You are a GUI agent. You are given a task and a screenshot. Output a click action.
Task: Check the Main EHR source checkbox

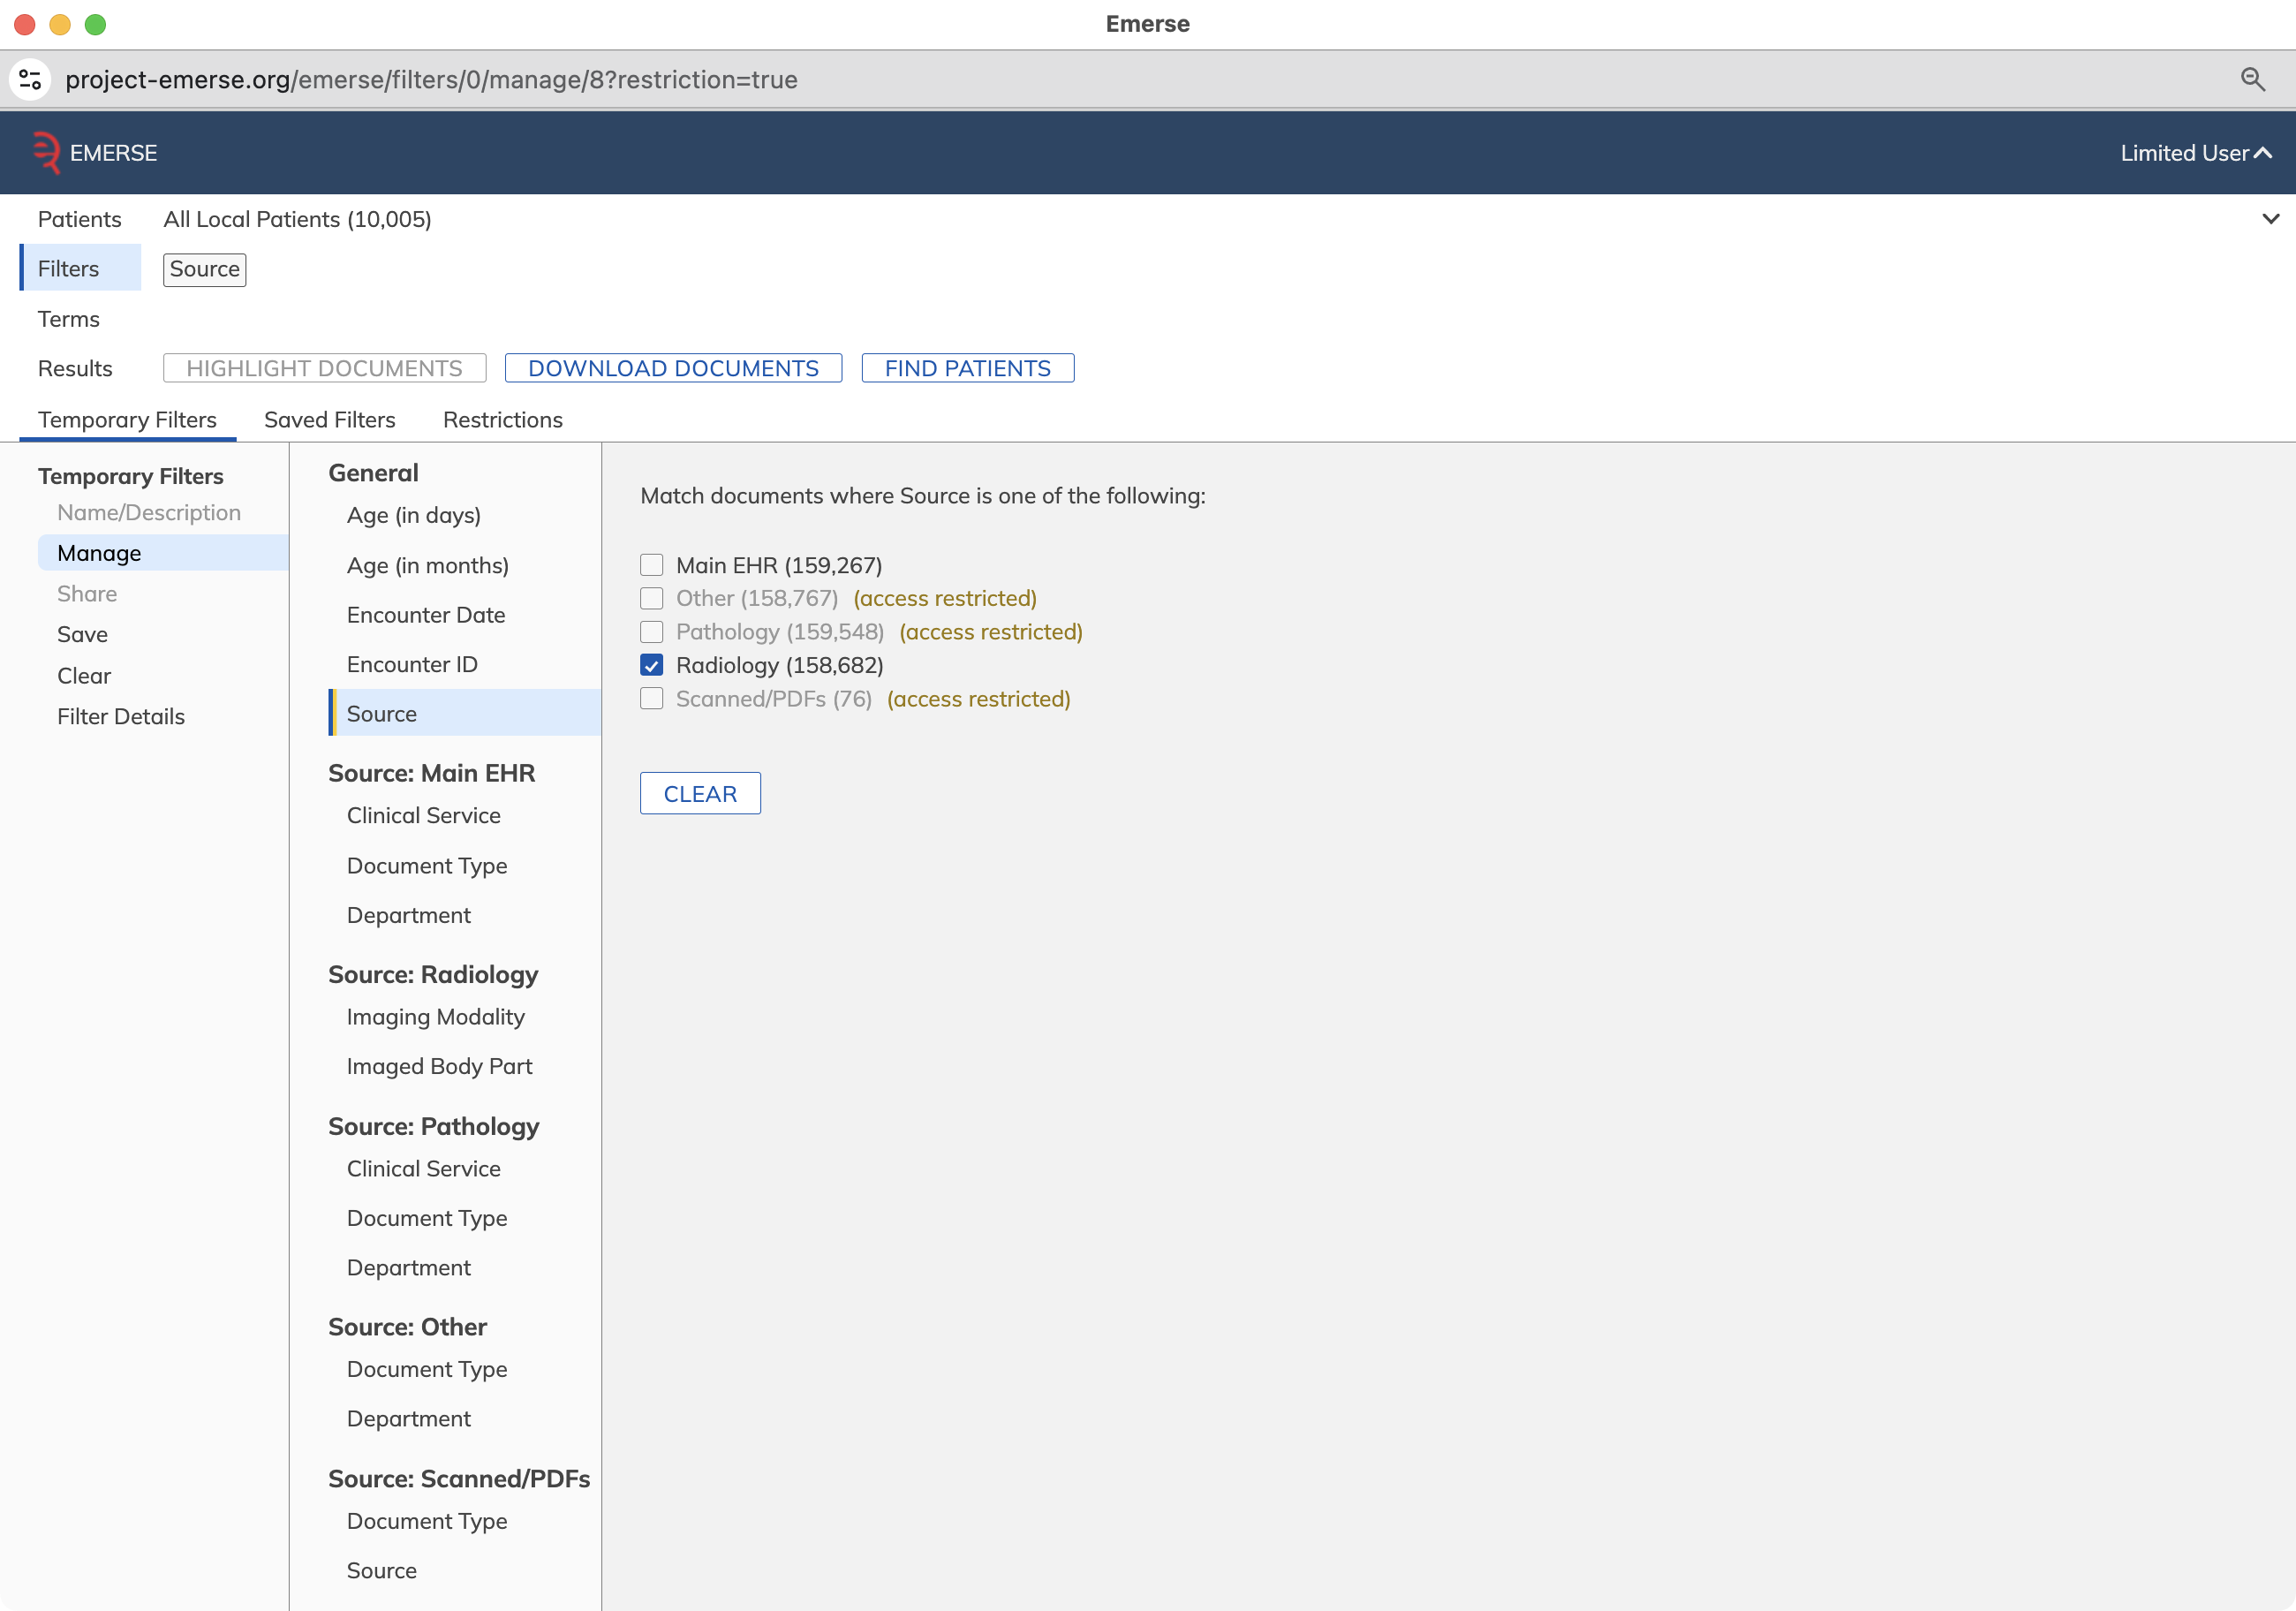click(651, 565)
